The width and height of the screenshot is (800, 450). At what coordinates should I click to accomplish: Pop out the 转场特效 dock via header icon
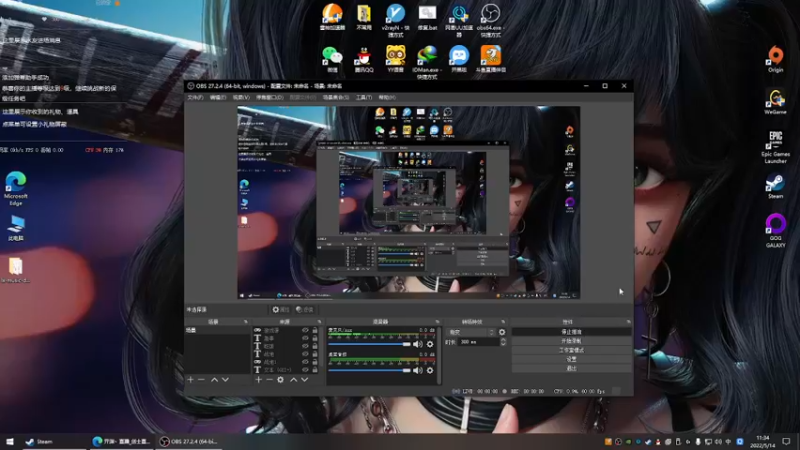[x=503, y=322]
